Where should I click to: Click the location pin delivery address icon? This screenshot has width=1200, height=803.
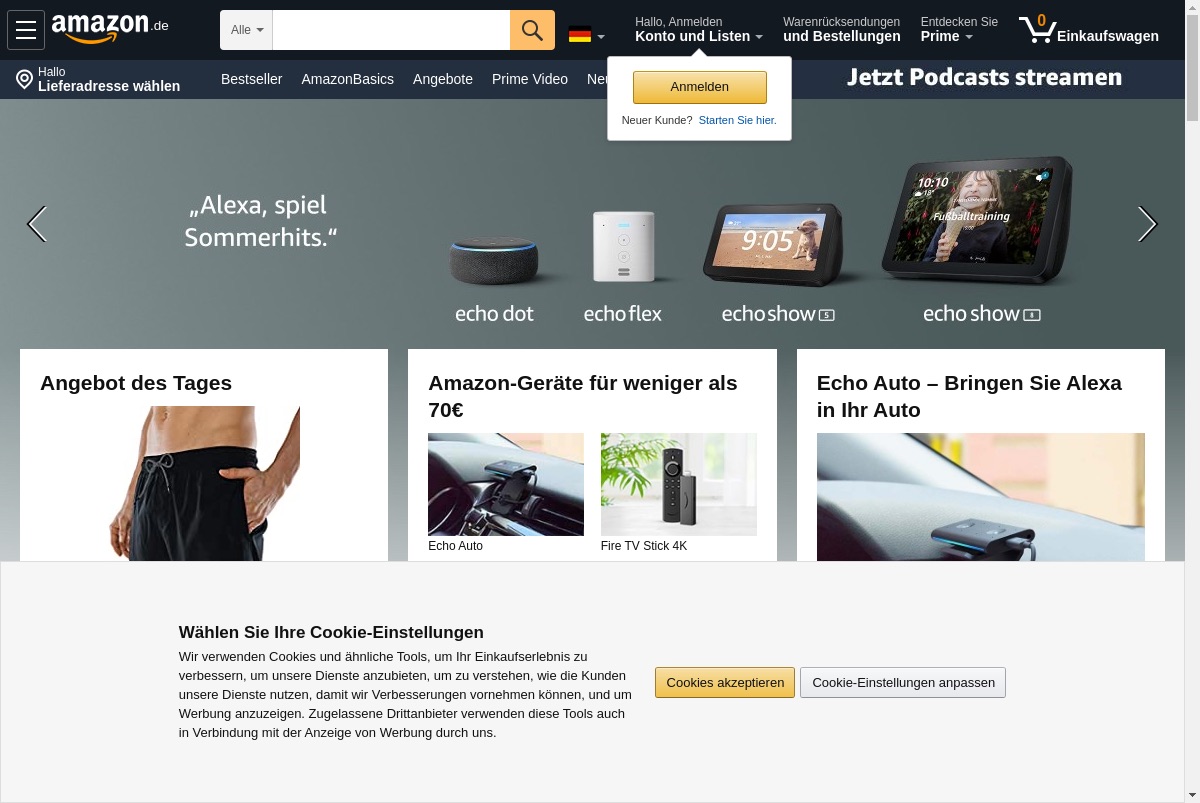[25, 79]
